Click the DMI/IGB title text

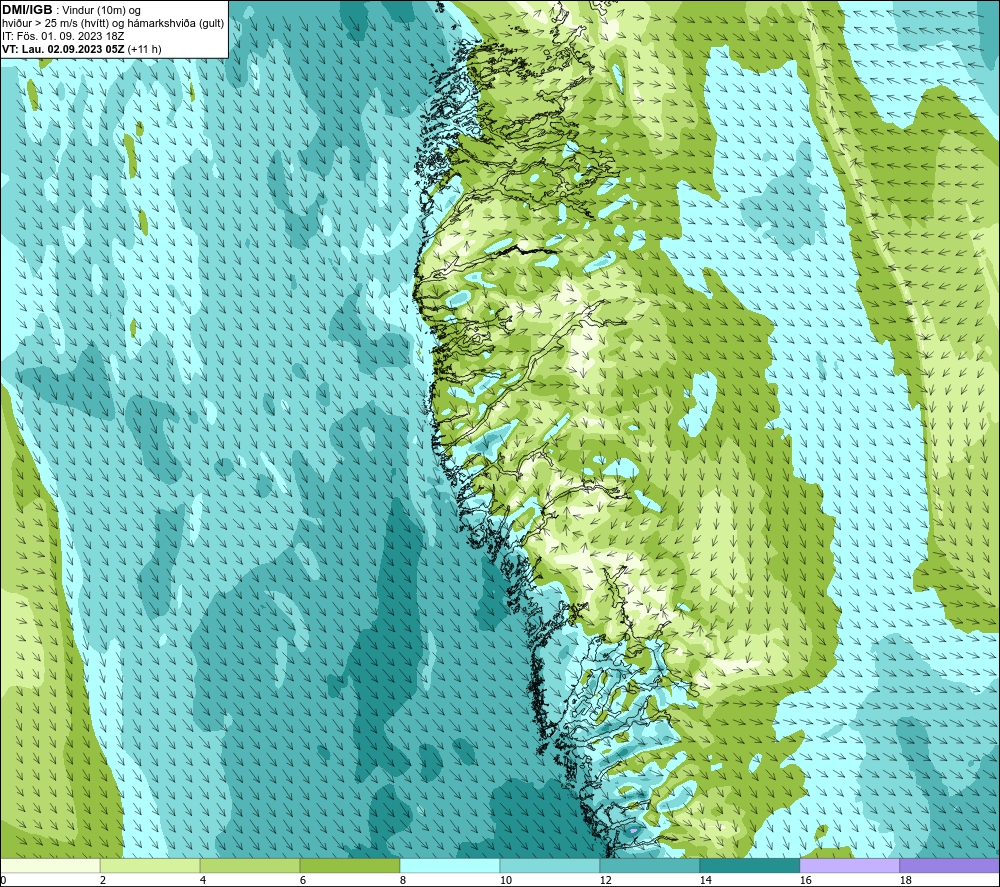pos(27,10)
